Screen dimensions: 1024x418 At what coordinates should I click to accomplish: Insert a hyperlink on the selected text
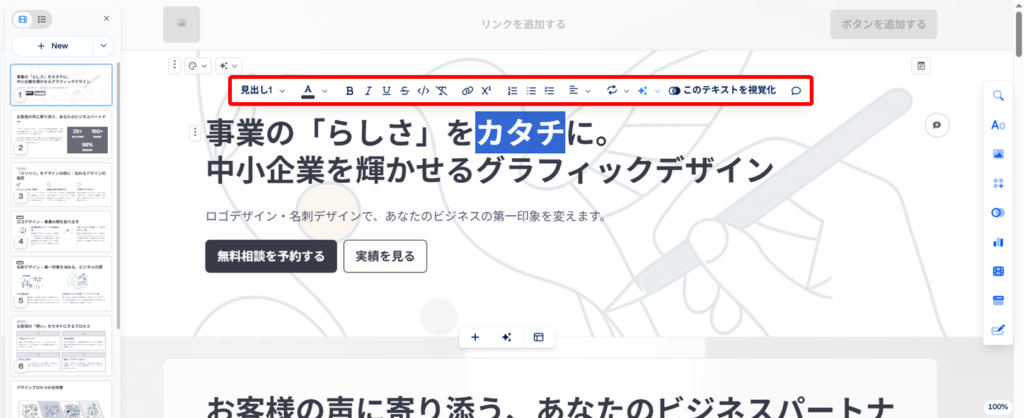pos(467,91)
